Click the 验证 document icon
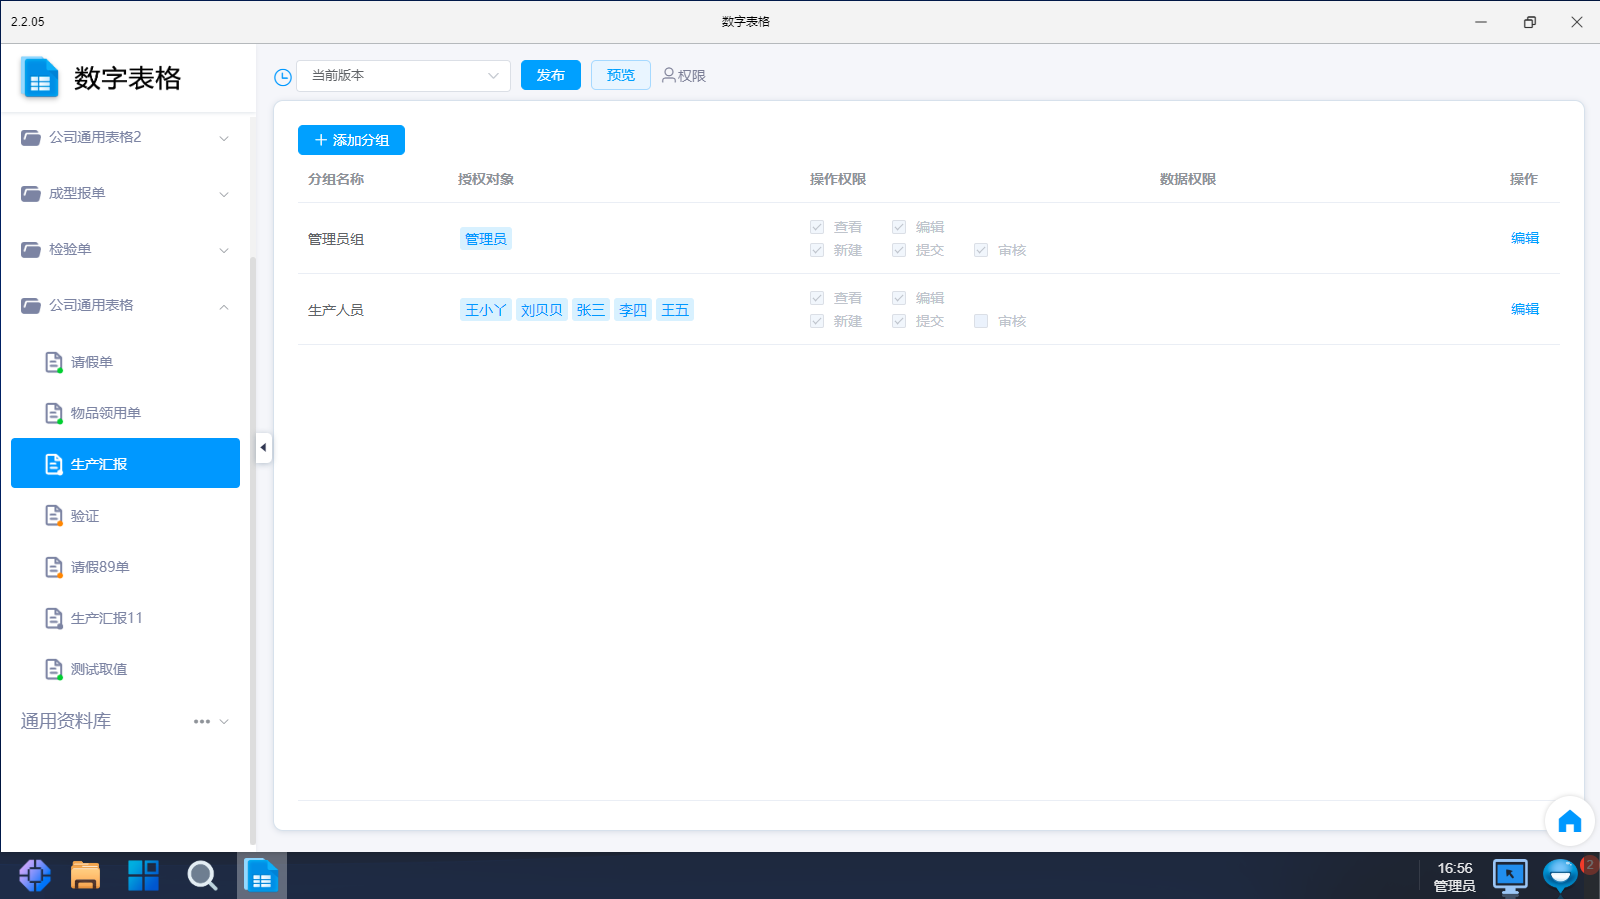The height and width of the screenshot is (899, 1600). click(54, 516)
